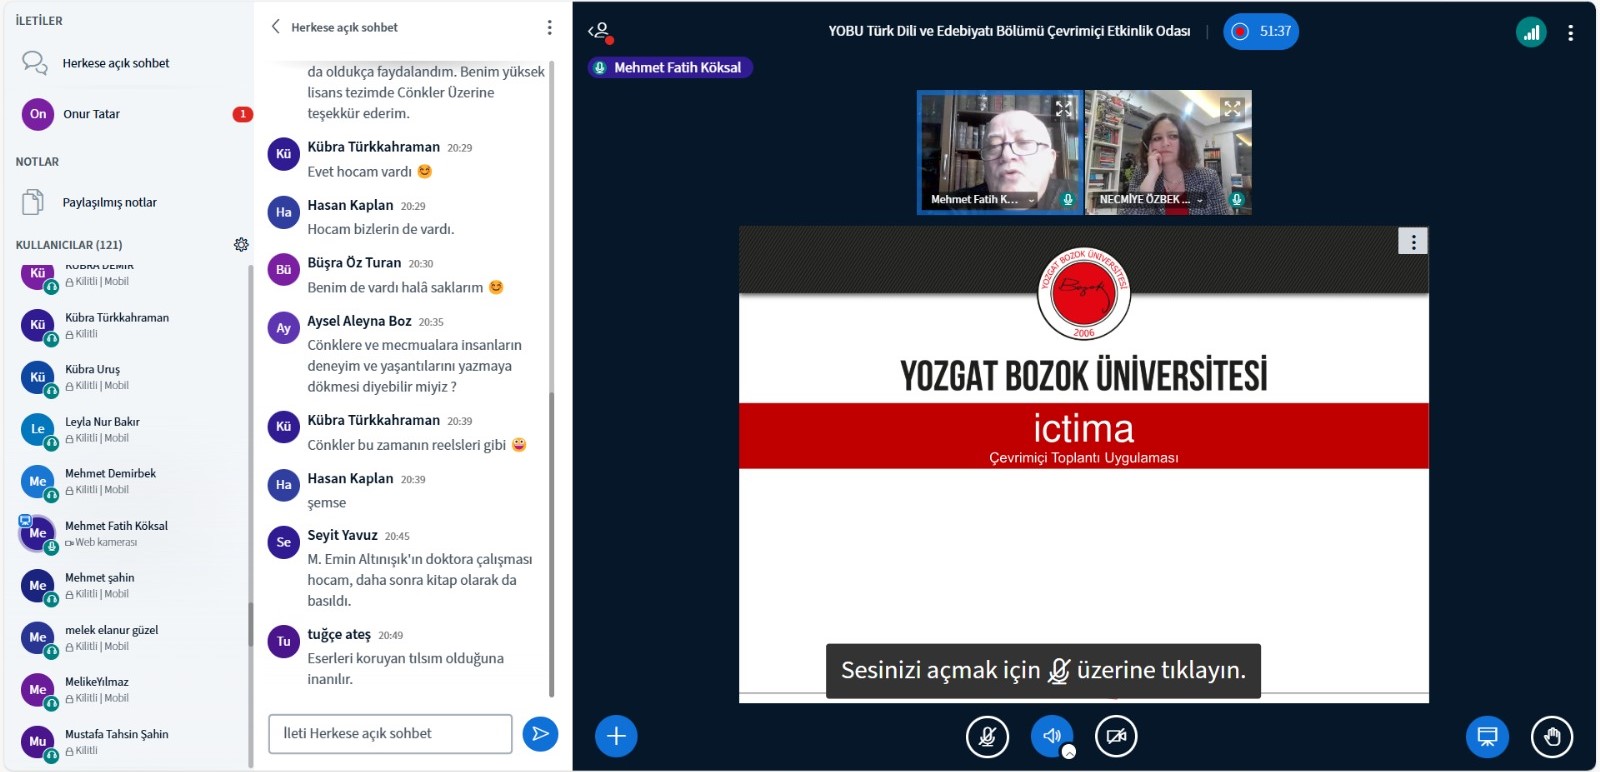Open the main options menu in the header
This screenshot has height=772, width=1600.
pyautogui.click(x=1571, y=32)
